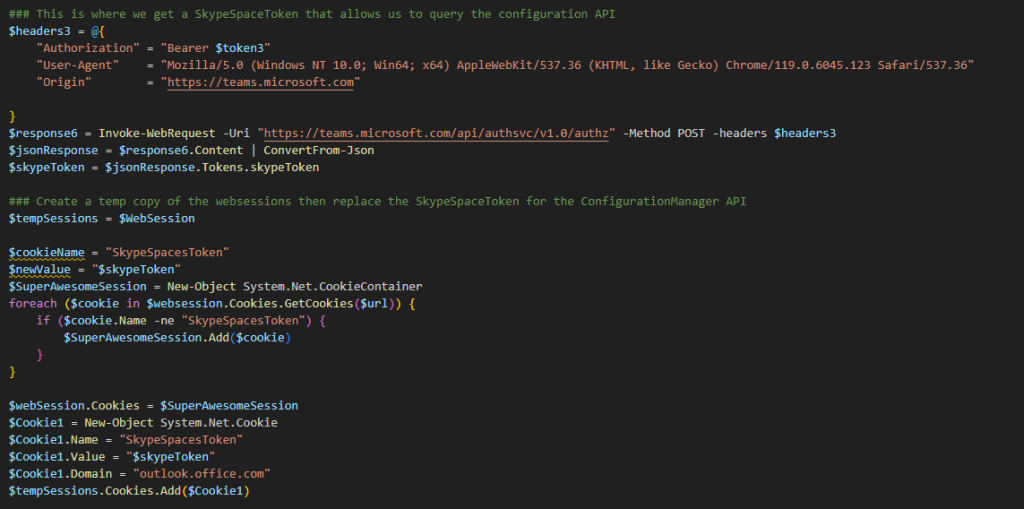Click the comment about temp copy of websessions

377,201
